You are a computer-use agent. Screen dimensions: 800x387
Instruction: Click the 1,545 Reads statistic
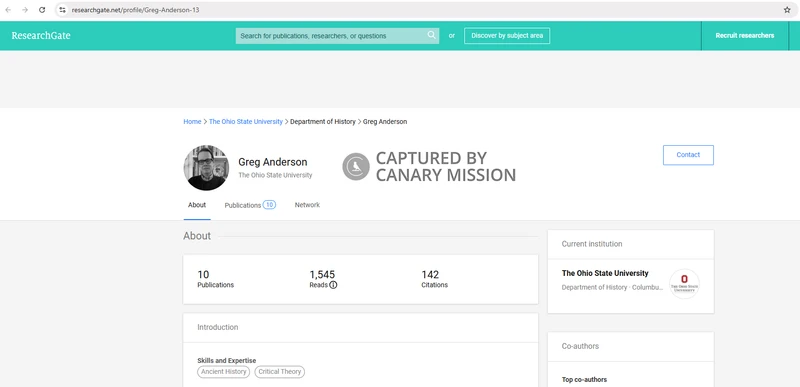point(323,279)
